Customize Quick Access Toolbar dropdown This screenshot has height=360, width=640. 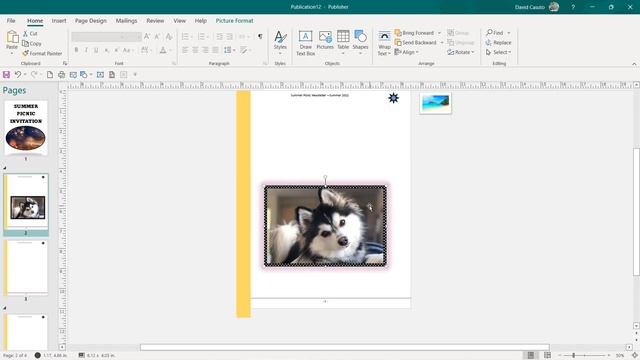click(x=135, y=75)
